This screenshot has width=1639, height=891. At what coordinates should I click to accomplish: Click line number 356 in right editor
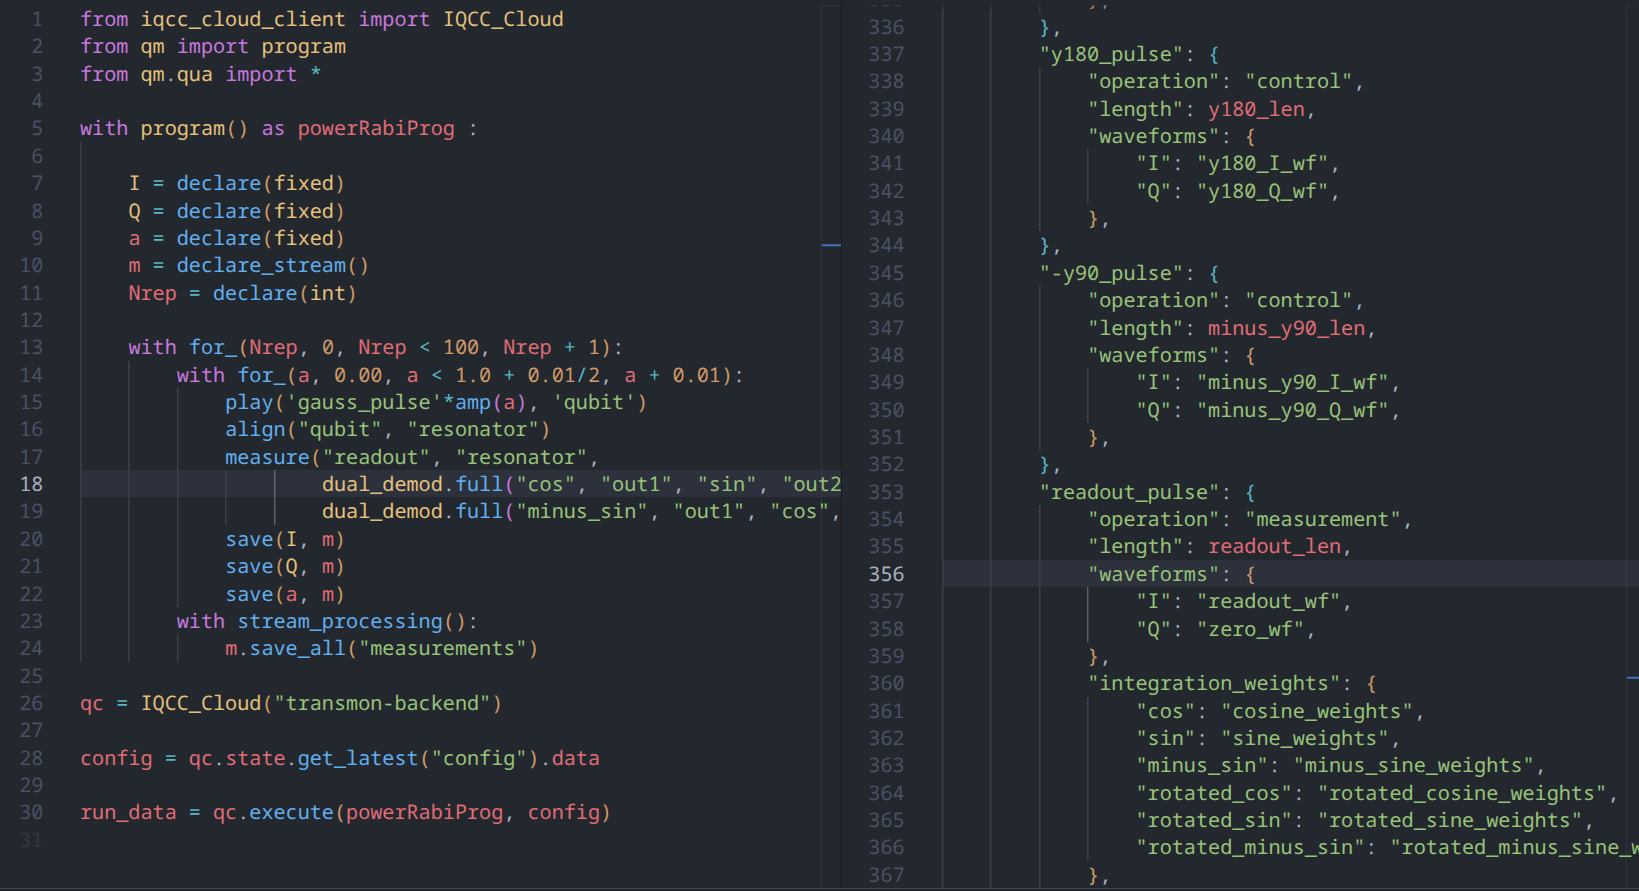coord(886,574)
